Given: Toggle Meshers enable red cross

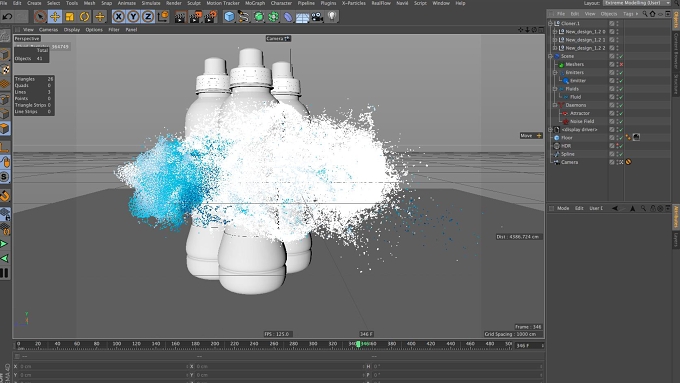Looking at the screenshot, I should (x=621, y=65).
